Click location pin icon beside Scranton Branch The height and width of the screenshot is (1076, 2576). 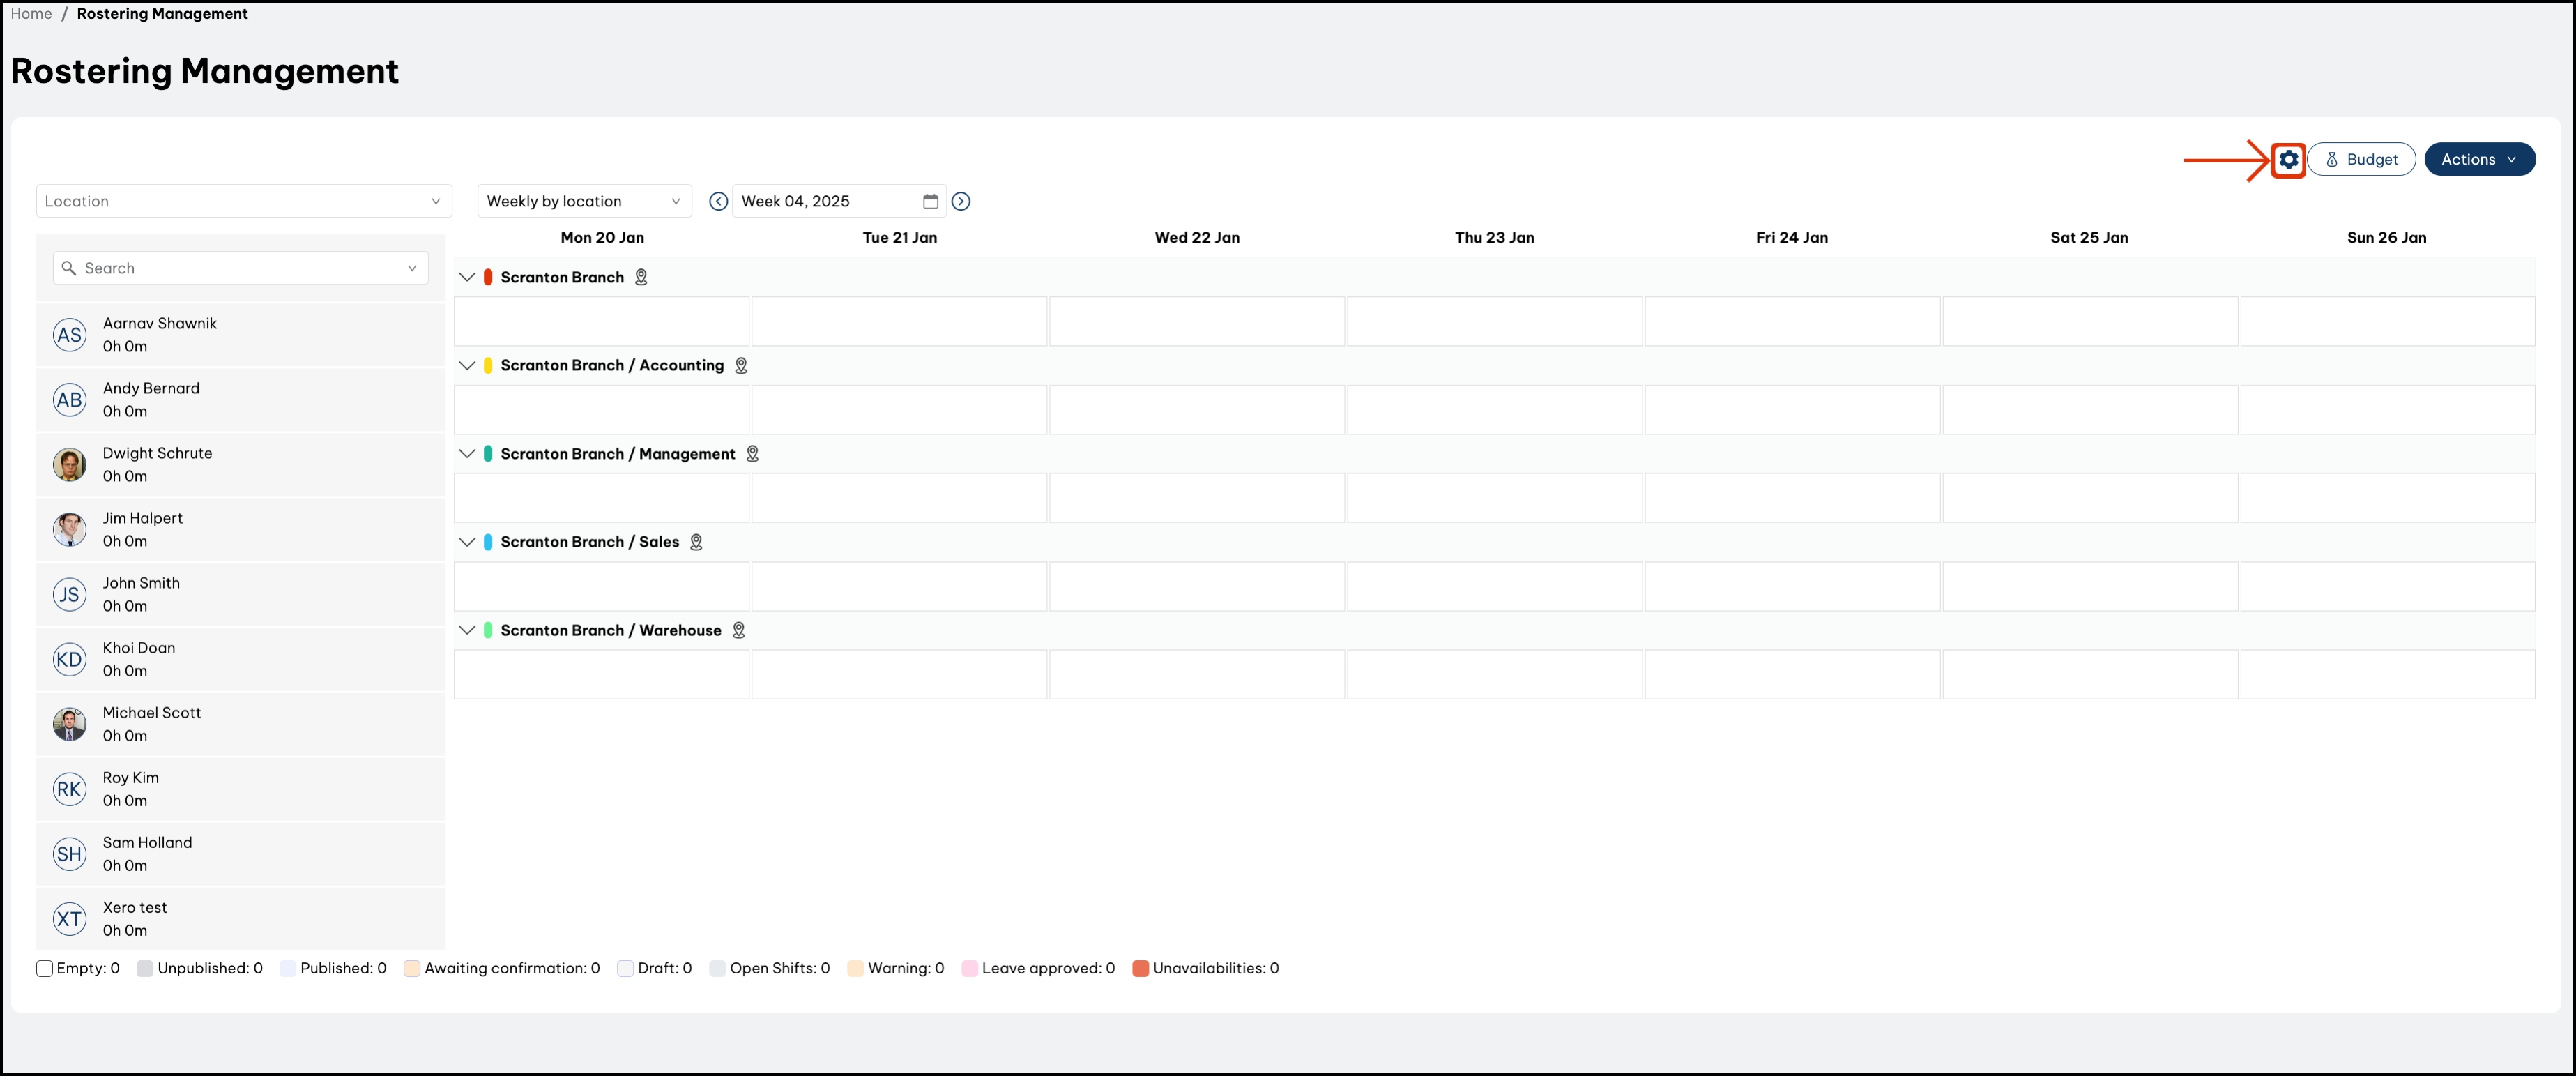pyautogui.click(x=641, y=278)
